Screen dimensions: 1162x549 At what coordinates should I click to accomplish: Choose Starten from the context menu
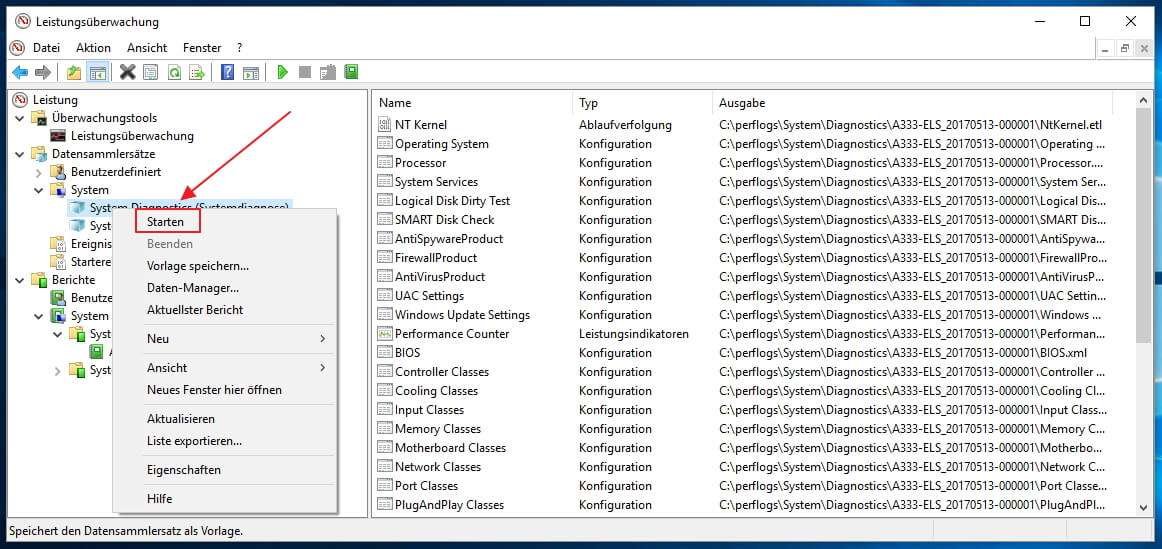click(x=166, y=222)
